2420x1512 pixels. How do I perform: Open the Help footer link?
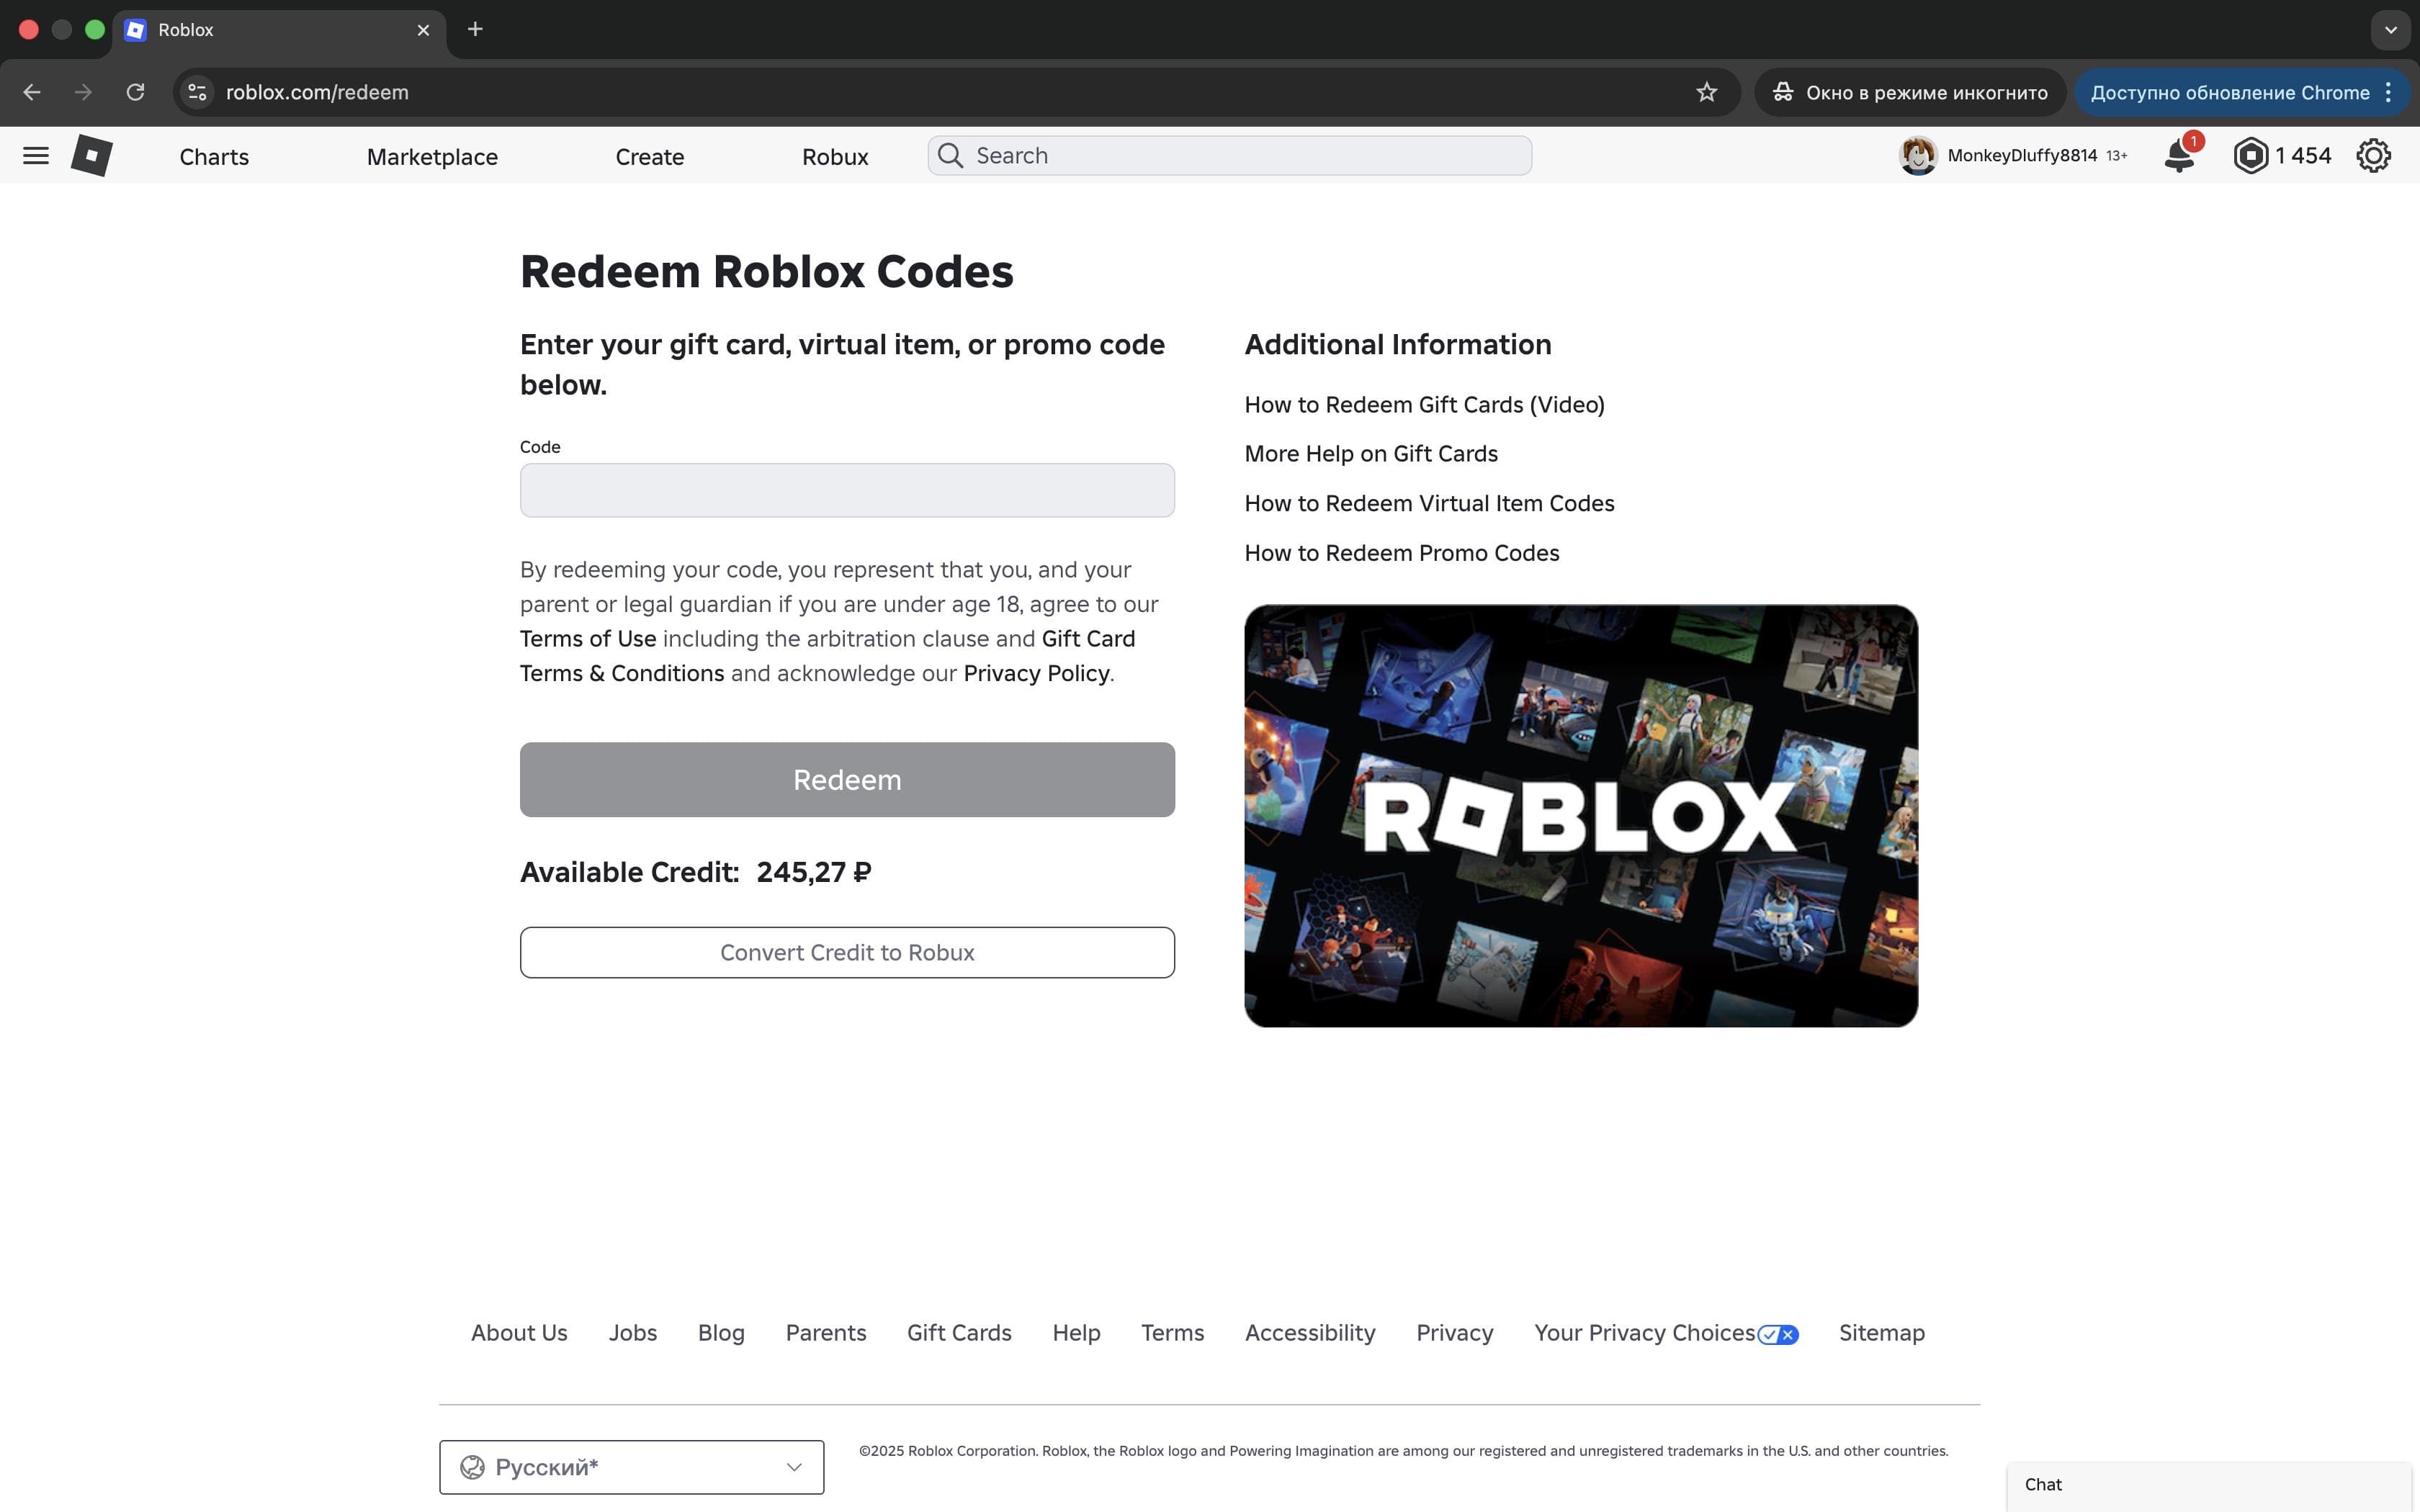[x=1076, y=1333]
